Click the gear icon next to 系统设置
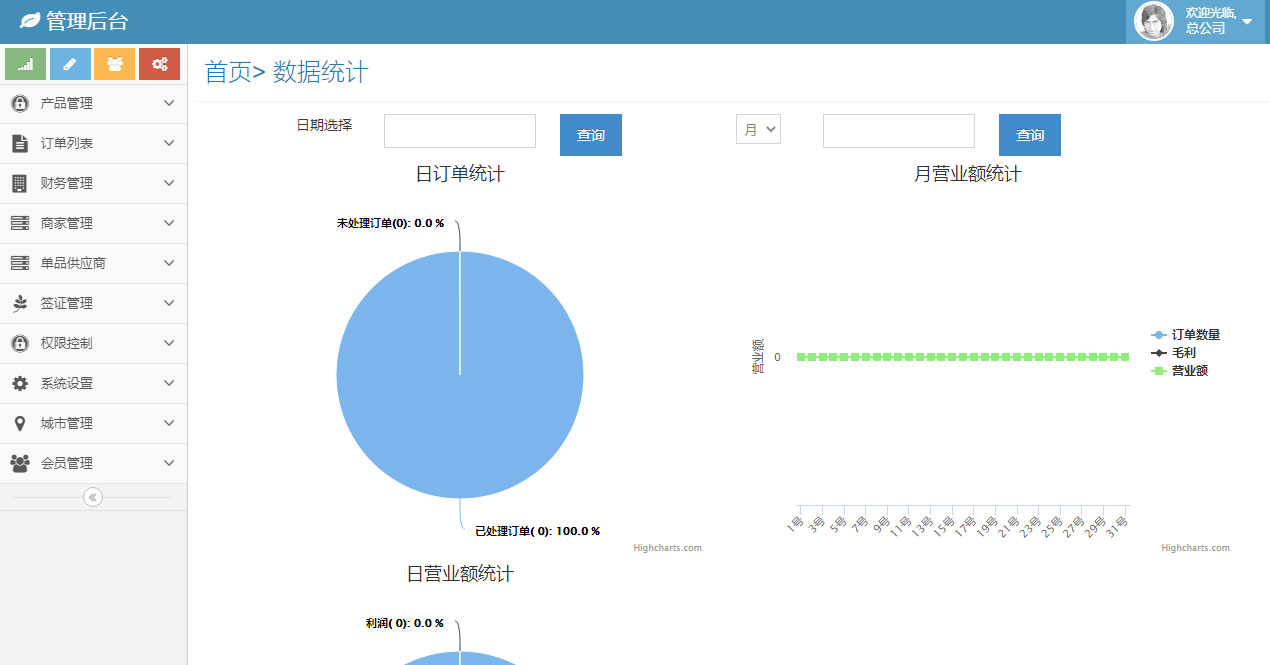Image resolution: width=1270 pixels, height=665 pixels. click(19, 383)
